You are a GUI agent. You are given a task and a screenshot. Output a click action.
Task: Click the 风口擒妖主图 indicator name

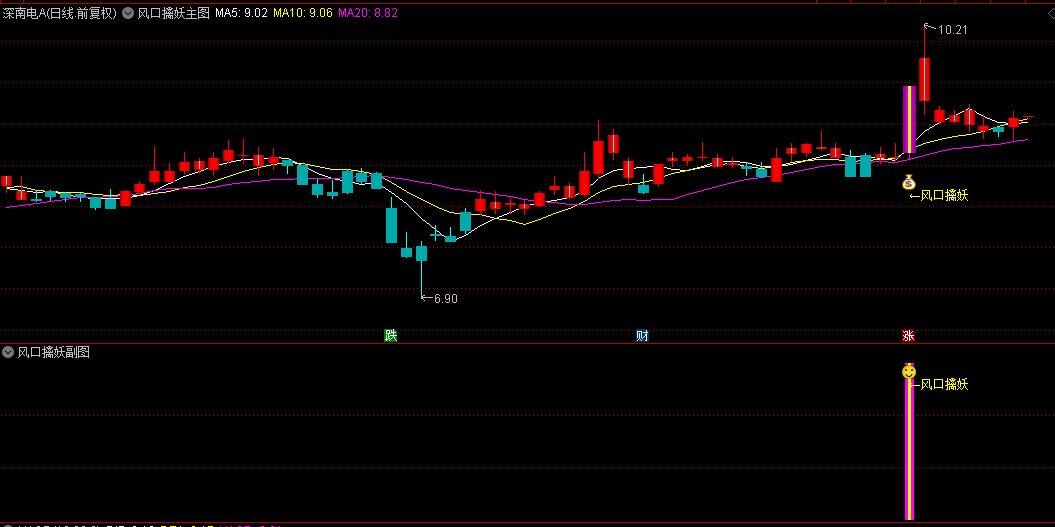(x=174, y=13)
